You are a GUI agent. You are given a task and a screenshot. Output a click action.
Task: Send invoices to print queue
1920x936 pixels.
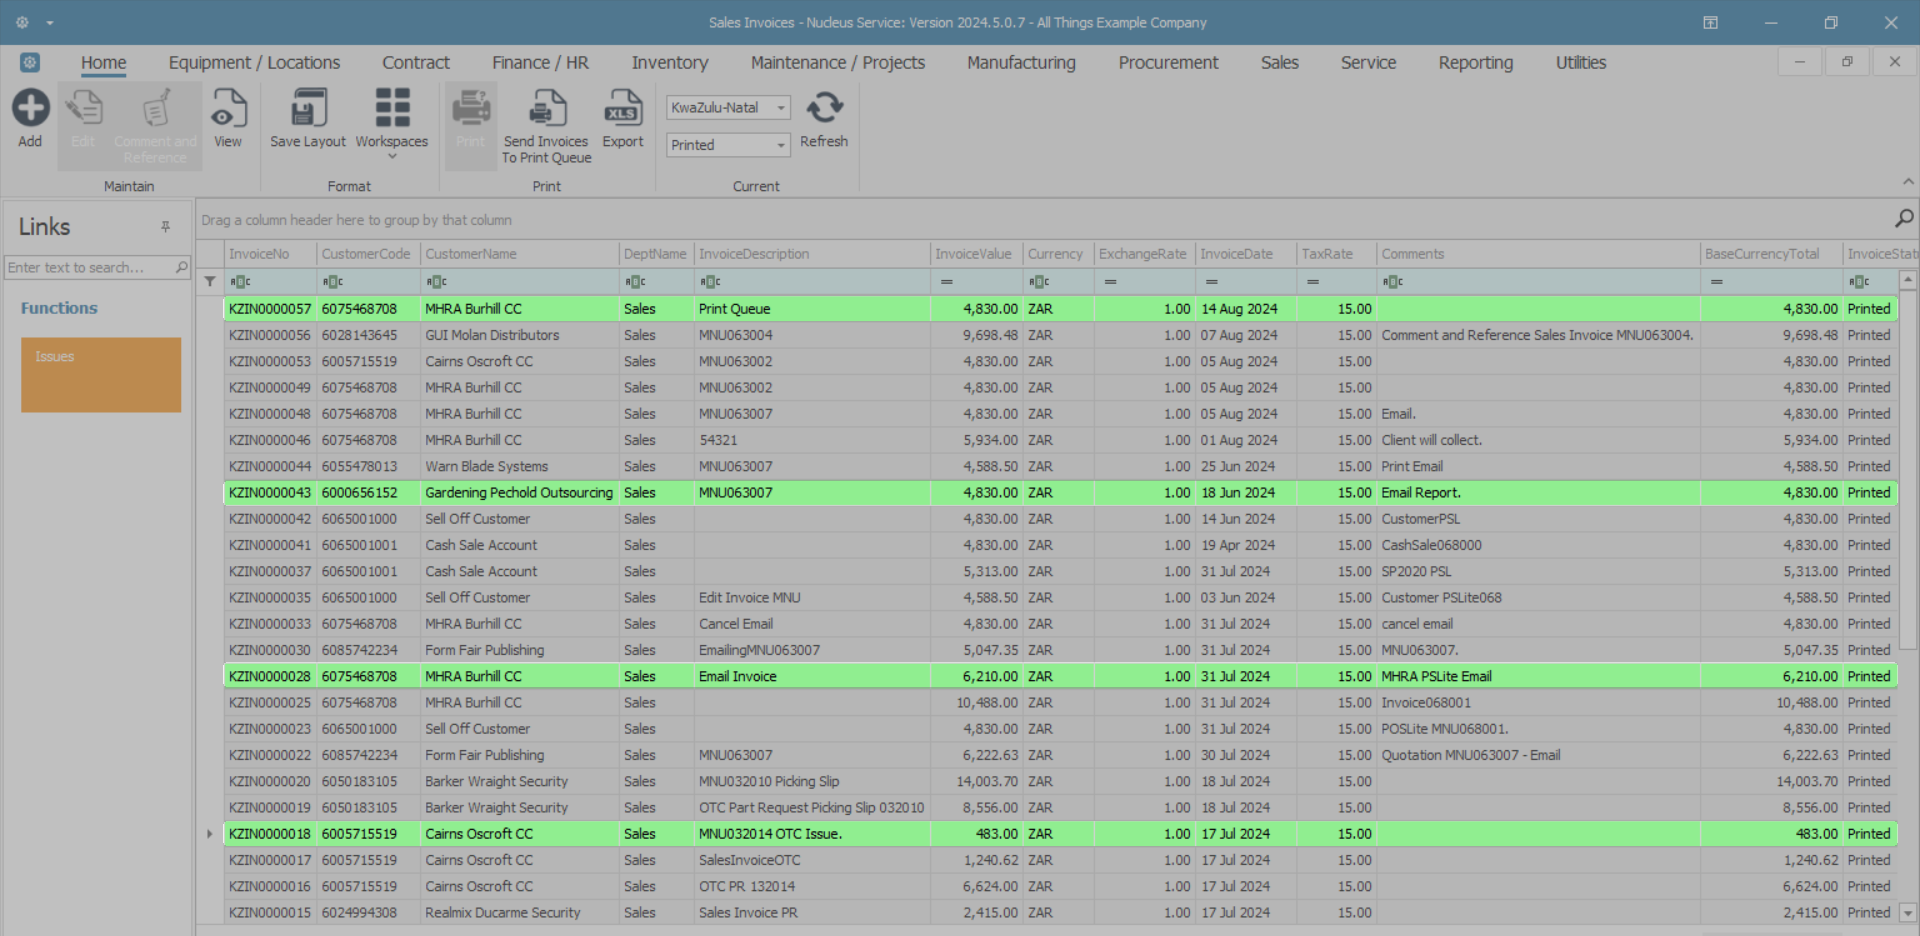coord(546,109)
